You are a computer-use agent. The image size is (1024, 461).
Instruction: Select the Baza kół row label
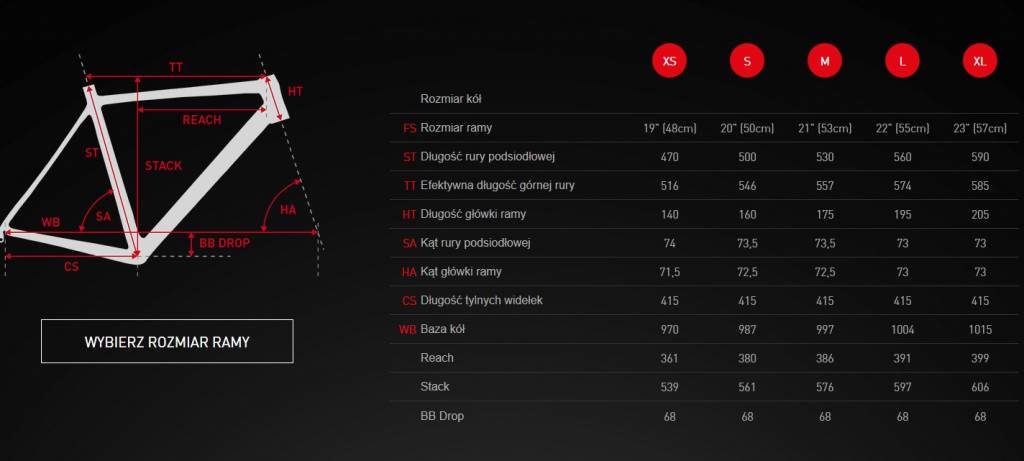pos(446,329)
